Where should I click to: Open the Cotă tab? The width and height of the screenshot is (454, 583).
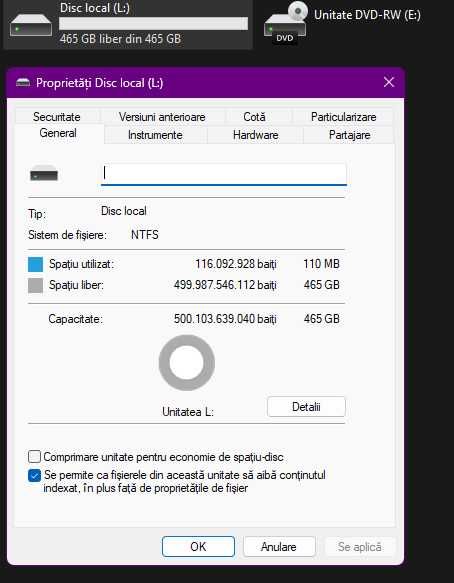click(x=254, y=117)
